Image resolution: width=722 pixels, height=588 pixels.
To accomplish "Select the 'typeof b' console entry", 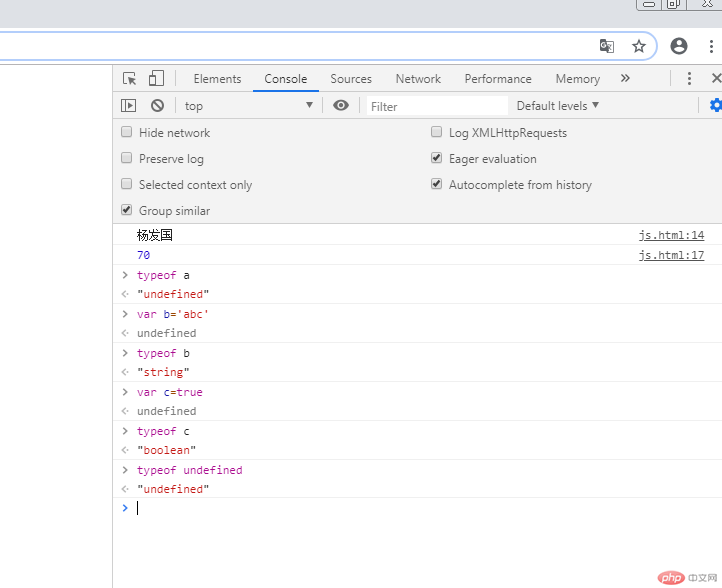I will click(x=163, y=353).
